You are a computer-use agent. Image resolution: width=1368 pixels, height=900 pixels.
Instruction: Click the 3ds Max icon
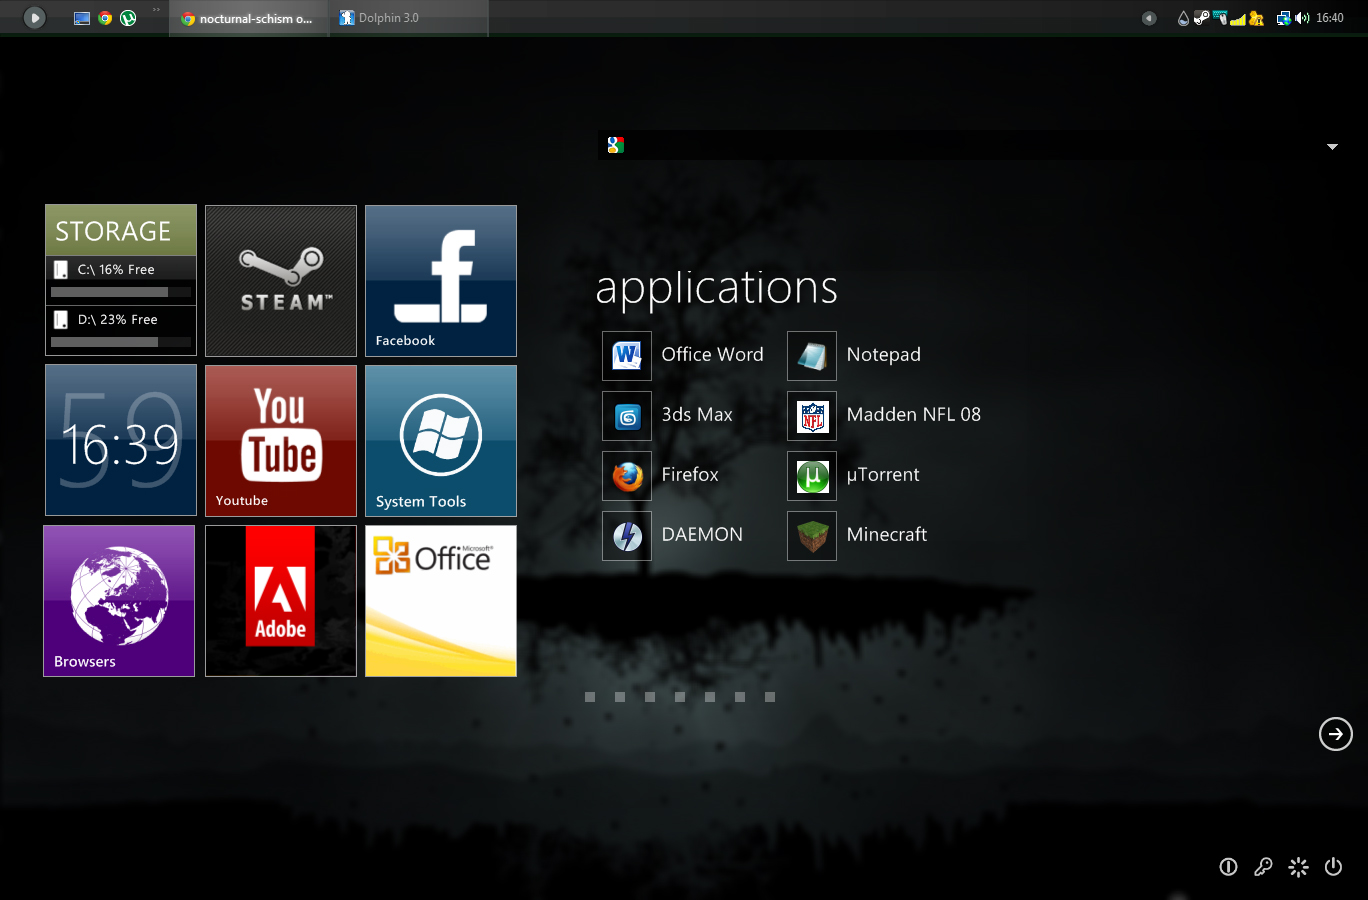pyautogui.click(x=627, y=416)
